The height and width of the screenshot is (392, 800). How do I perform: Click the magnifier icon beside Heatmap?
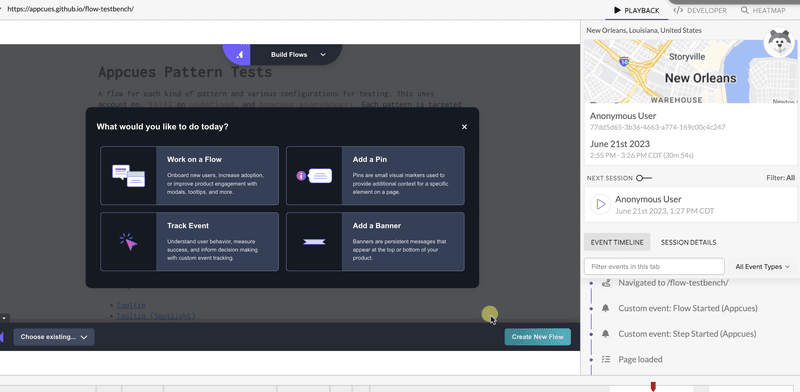point(744,10)
